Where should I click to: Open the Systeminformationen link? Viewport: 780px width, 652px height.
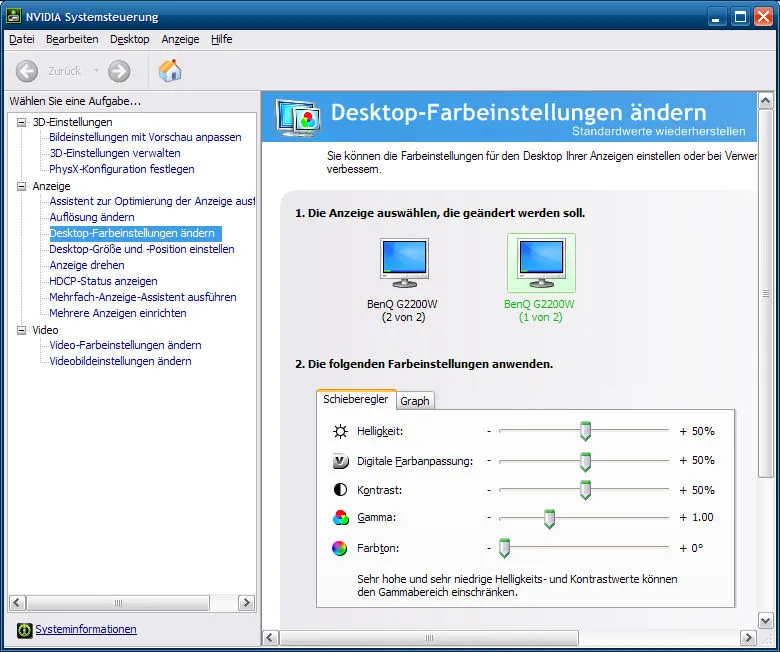(86, 630)
